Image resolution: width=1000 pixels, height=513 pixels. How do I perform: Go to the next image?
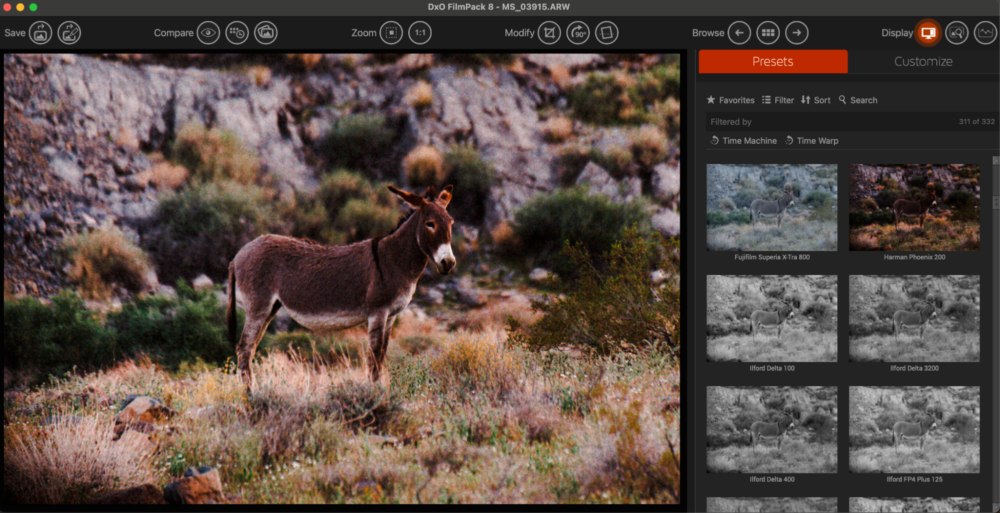tap(796, 33)
